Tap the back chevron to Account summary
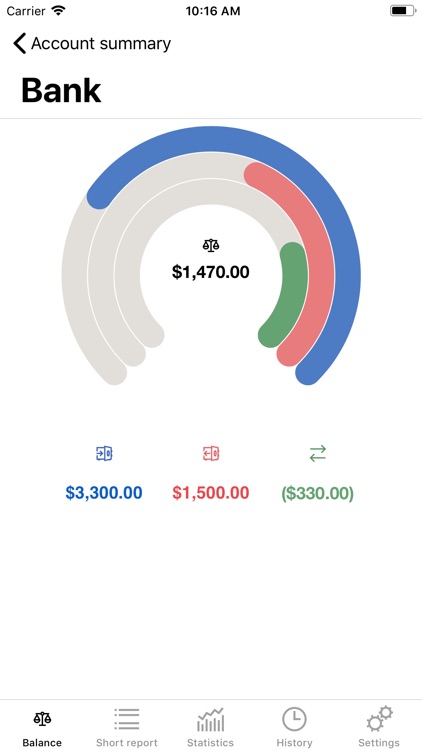 coord(19,44)
